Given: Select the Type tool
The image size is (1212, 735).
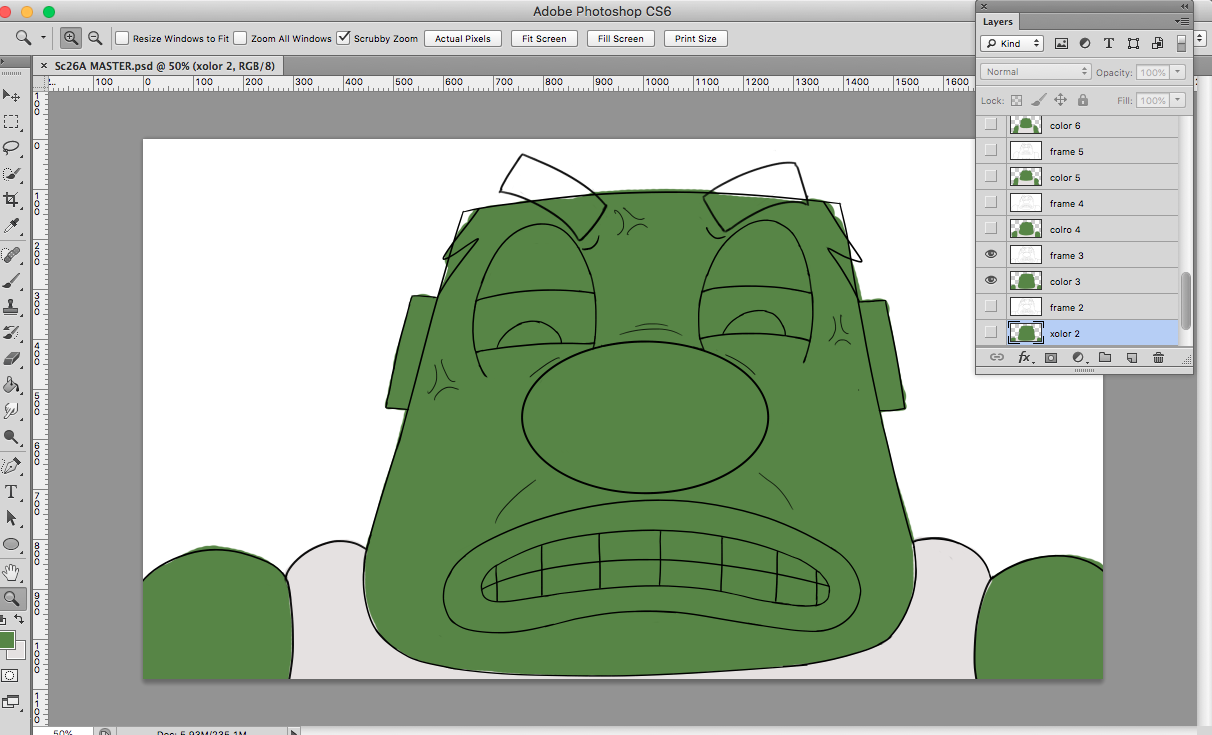Looking at the screenshot, I should (12, 492).
